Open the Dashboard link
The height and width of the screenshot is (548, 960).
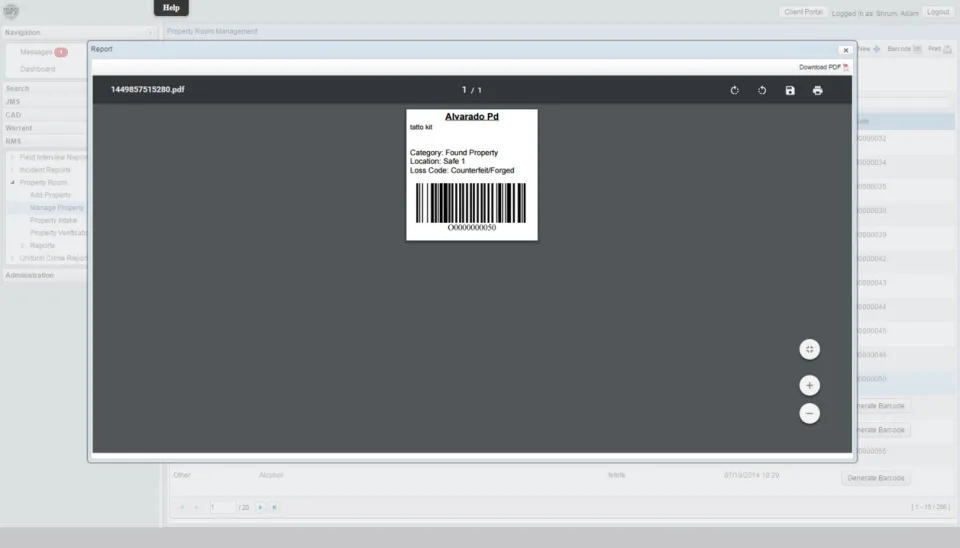37,69
